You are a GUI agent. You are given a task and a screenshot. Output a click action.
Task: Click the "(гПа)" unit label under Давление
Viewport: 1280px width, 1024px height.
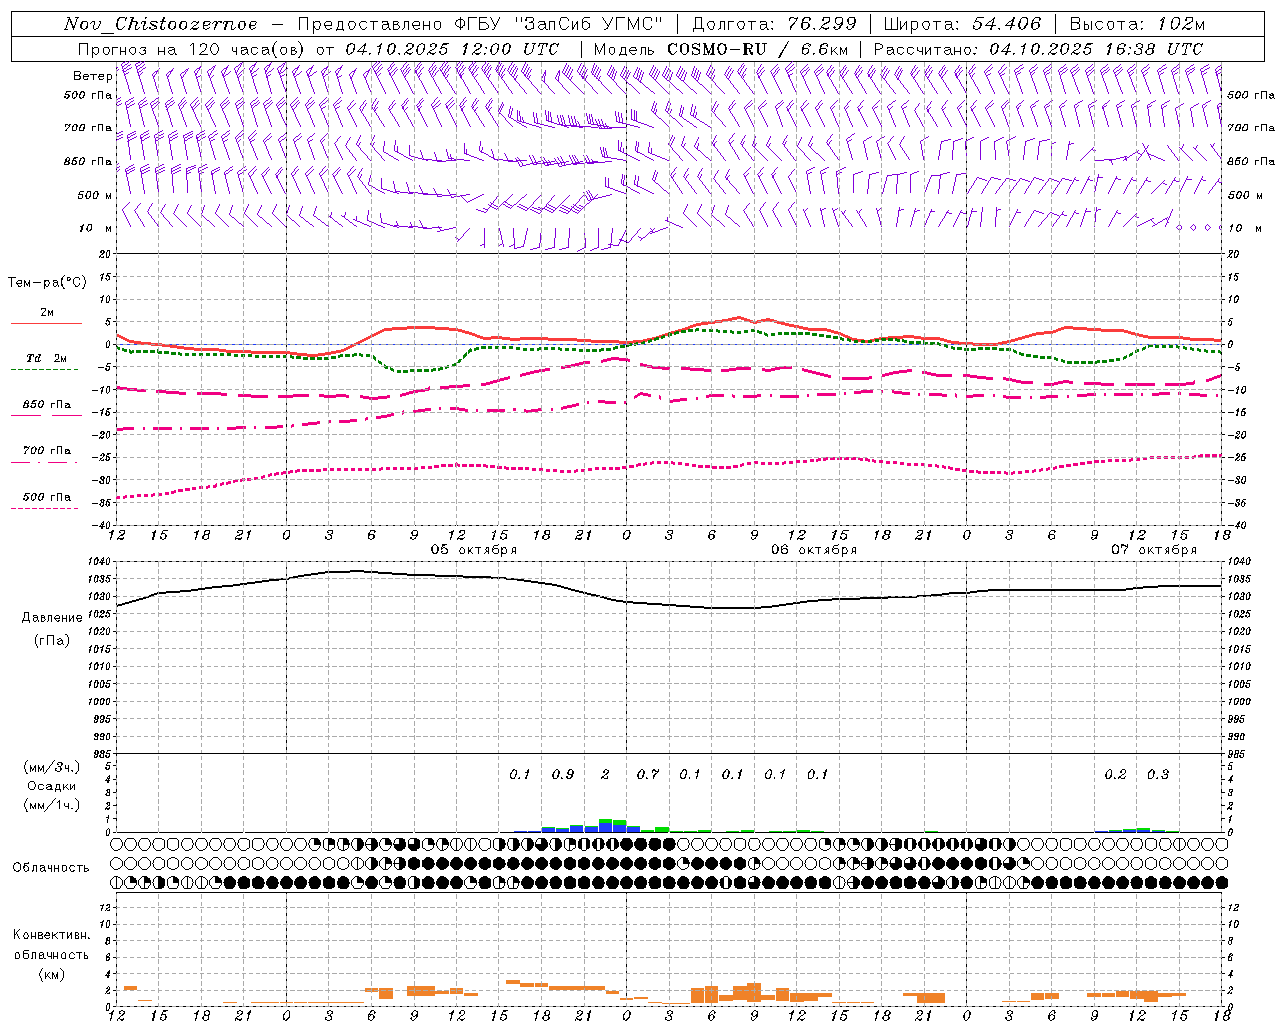click(x=52, y=640)
